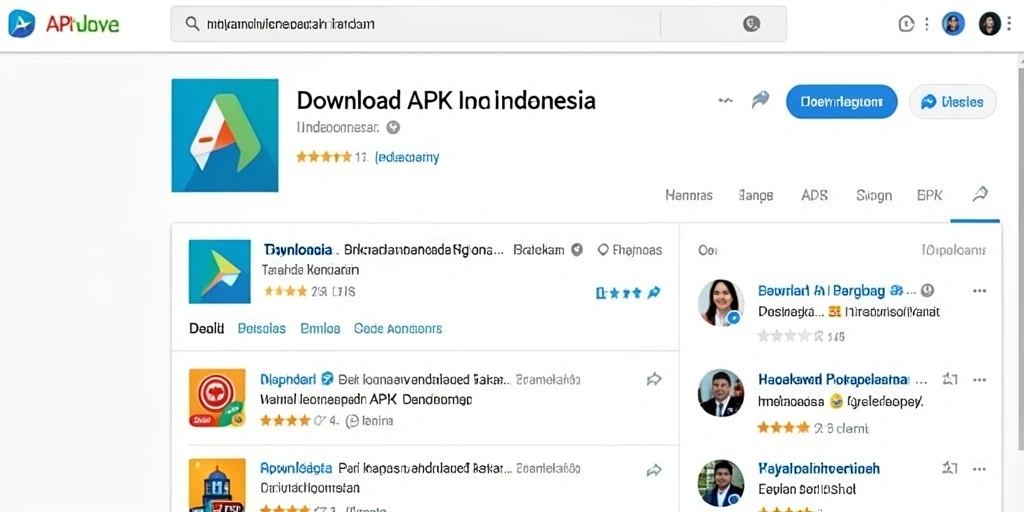Open the dark profile avatar in the header

click(989, 24)
